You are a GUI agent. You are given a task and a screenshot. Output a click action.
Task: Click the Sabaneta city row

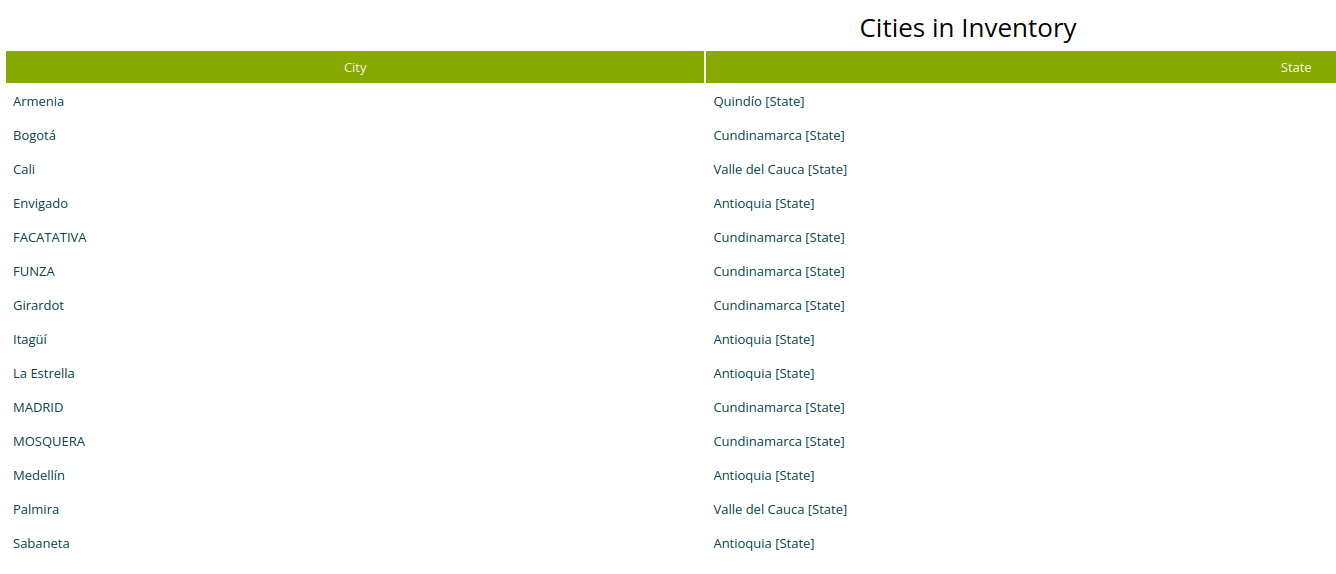pos(41,544)
